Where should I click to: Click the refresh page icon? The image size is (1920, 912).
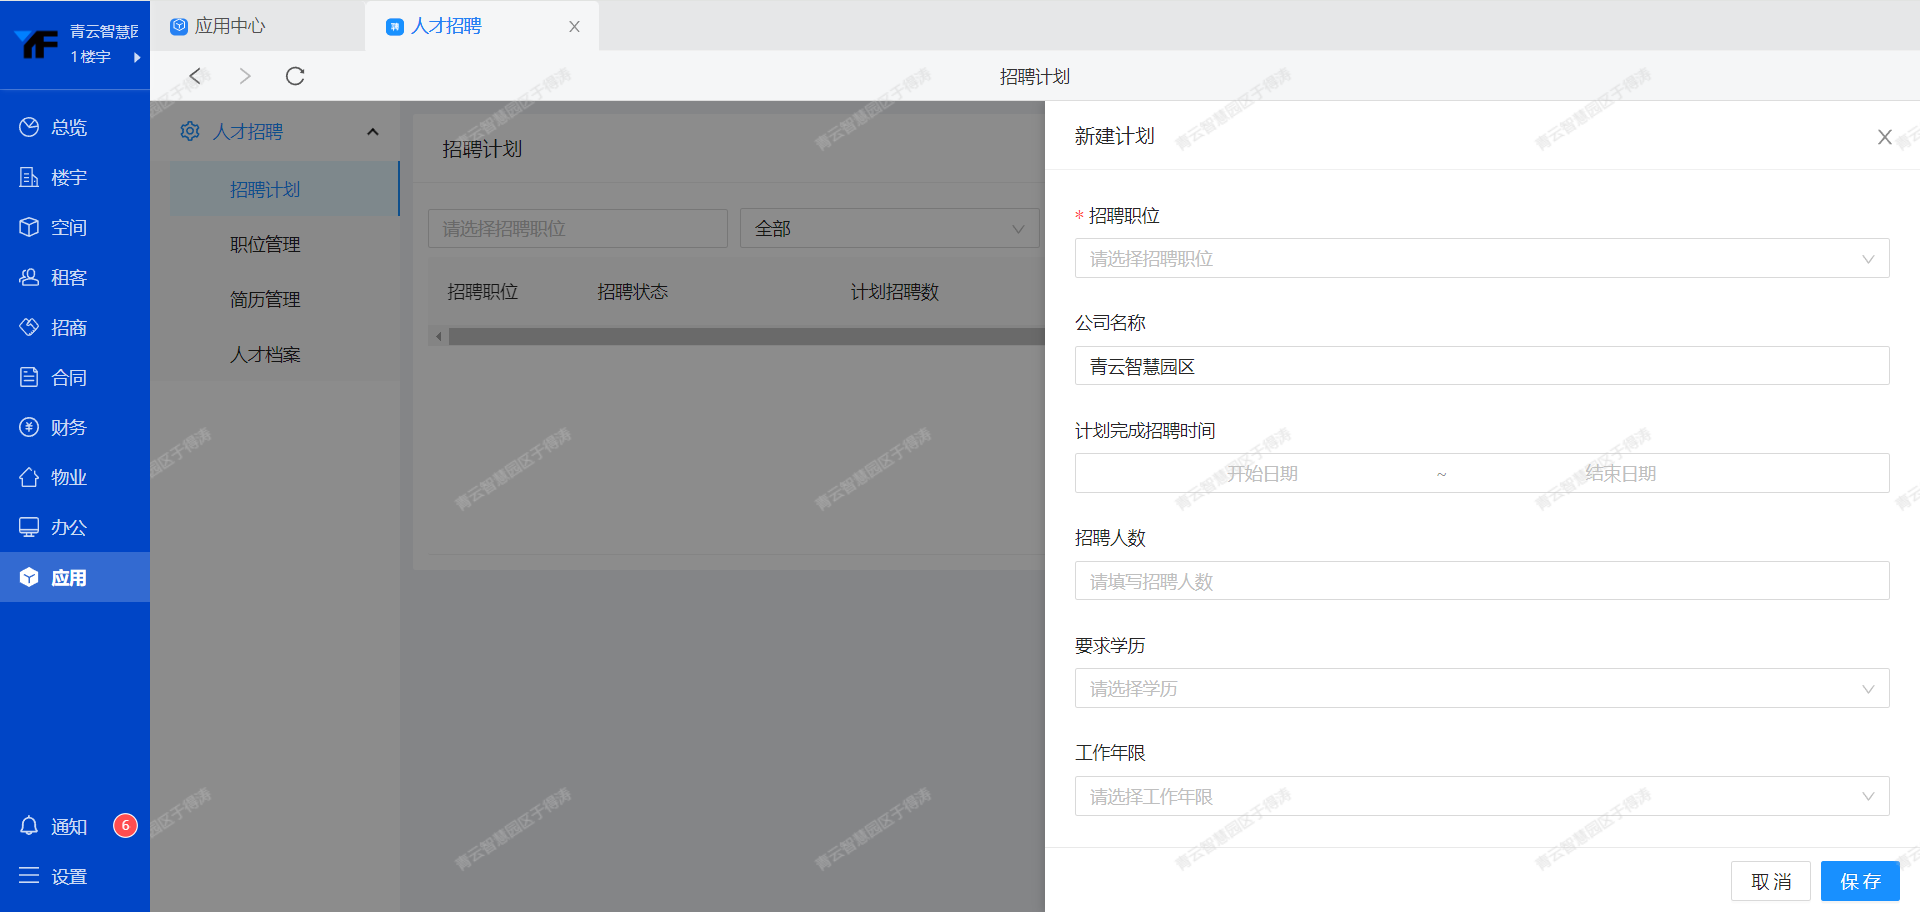coord(295,76)
